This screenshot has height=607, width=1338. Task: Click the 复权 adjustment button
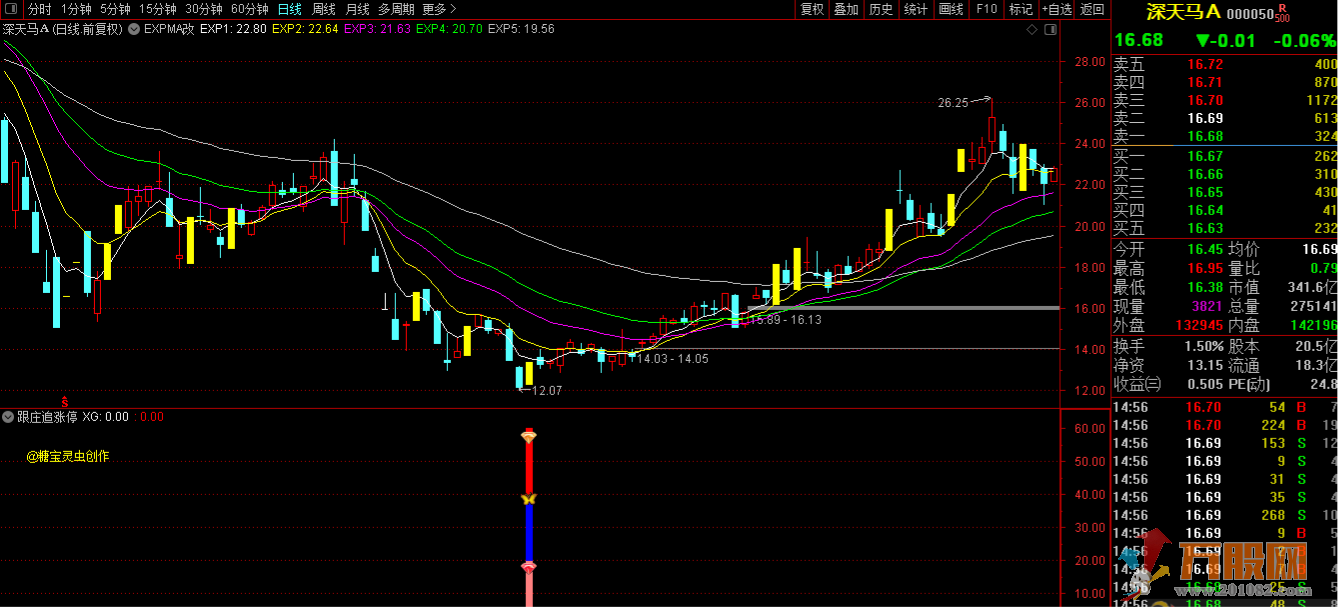pos(812,9)
